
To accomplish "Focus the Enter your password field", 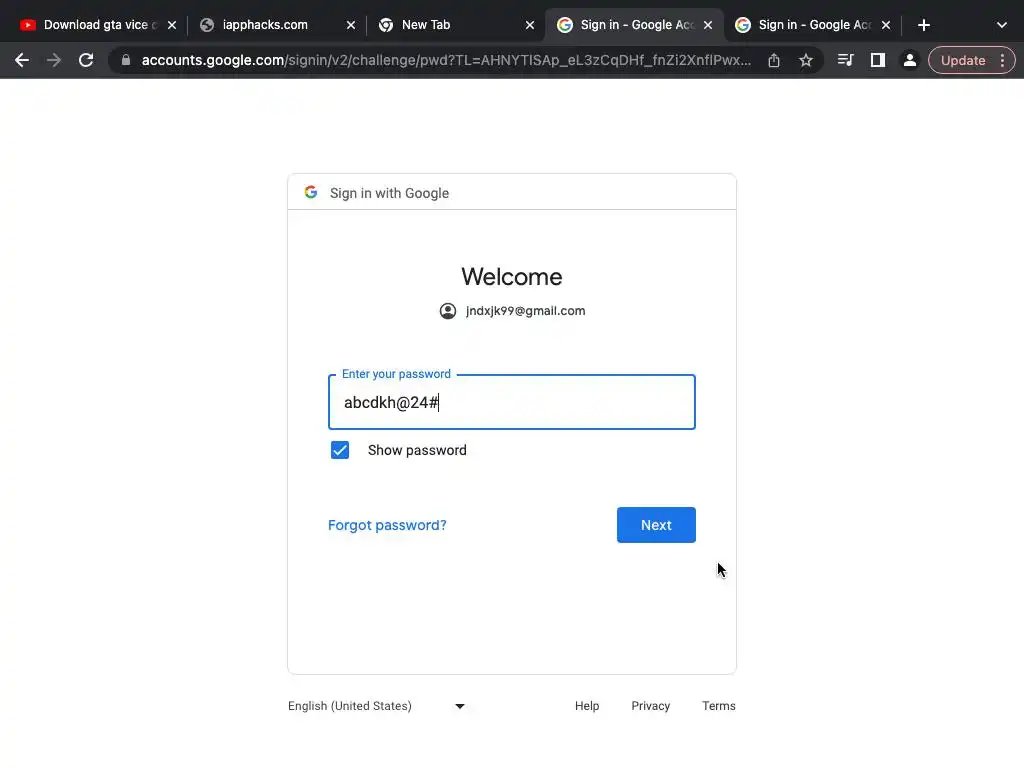I will tap(511, 402).
